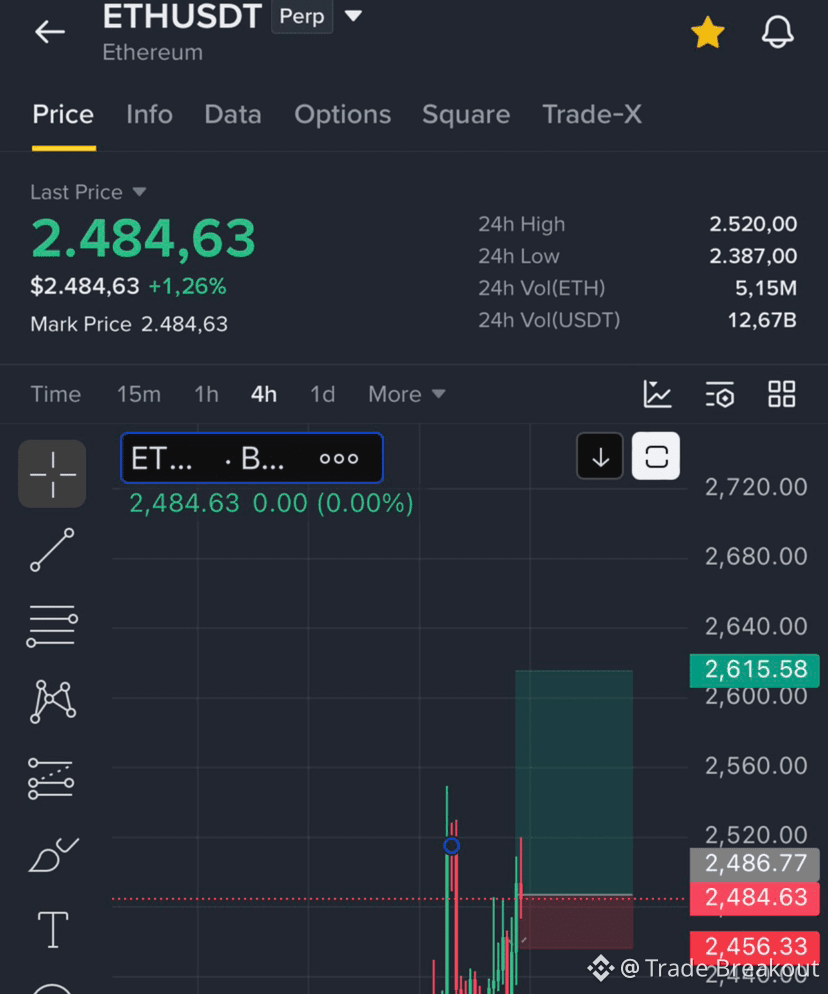Select the blue circle anchor point on chart
This screenshot has height=994, width=828.
[451, 846]
